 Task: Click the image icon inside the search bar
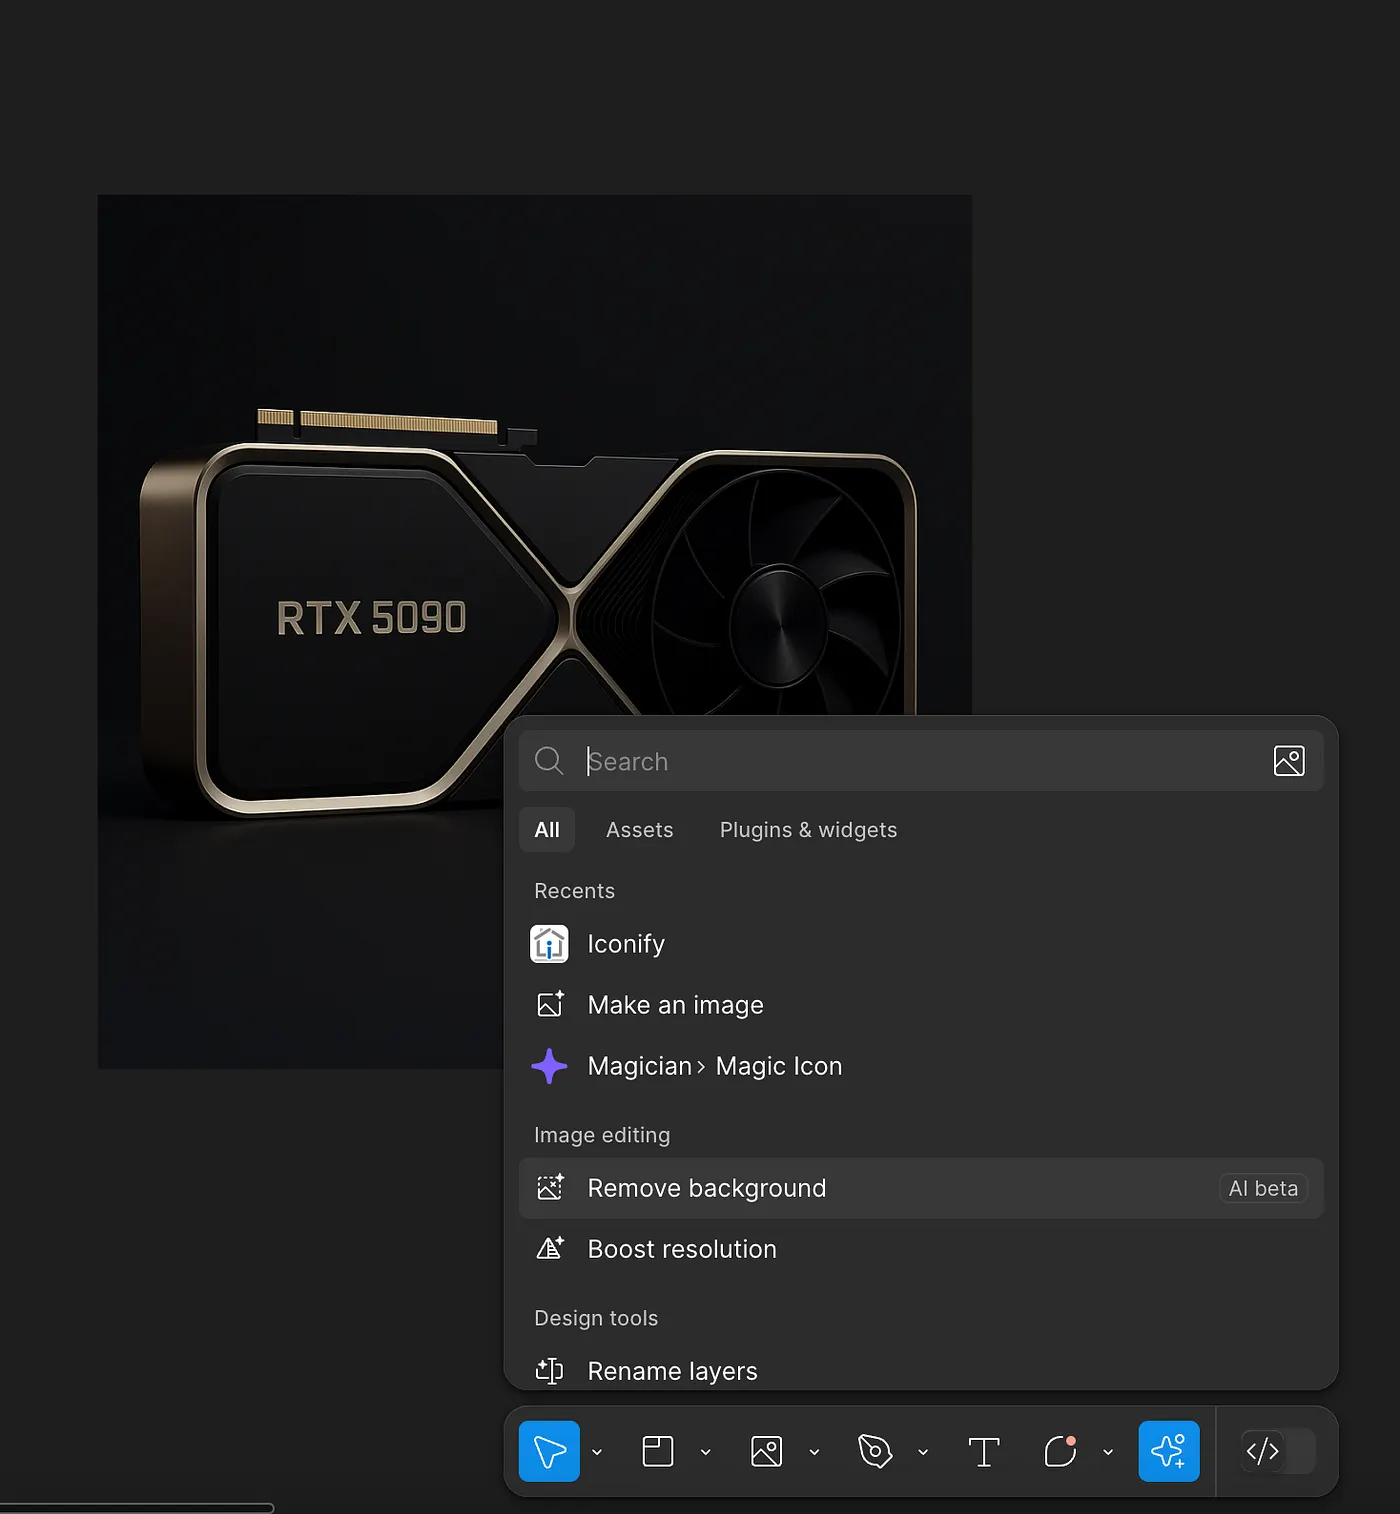[x=1289, y=761]
